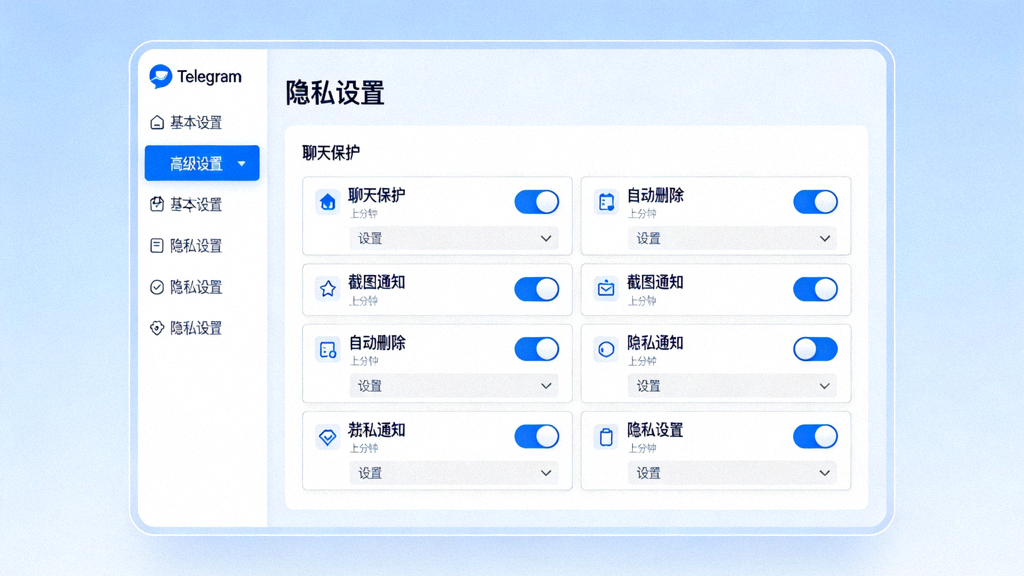The width and height of the screenshot is (1024, 576).
Task: Click the shield icon beside 热私通知
Action: pyautogui.click(x=326, y=437)
